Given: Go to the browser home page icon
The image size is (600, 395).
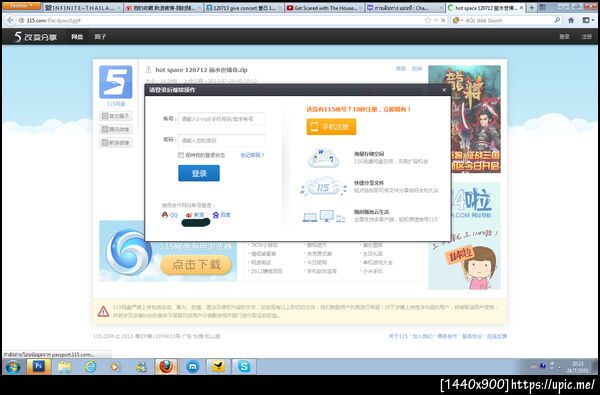Looking at the screenshot, I should (x=571, y=20).
